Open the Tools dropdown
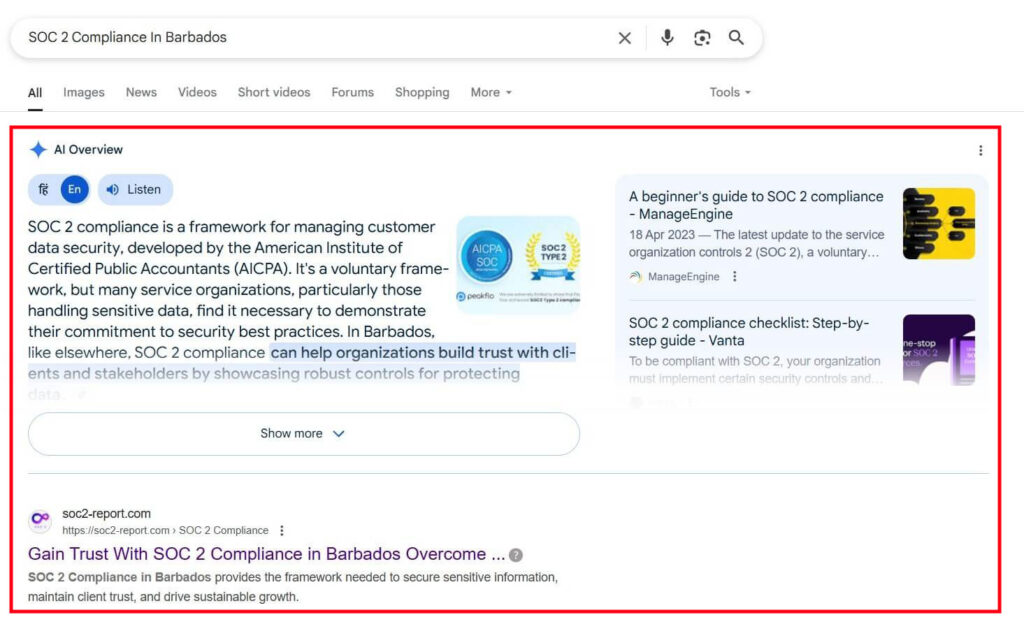Viewport: 1024px width, 622px height. coord(730,93)
